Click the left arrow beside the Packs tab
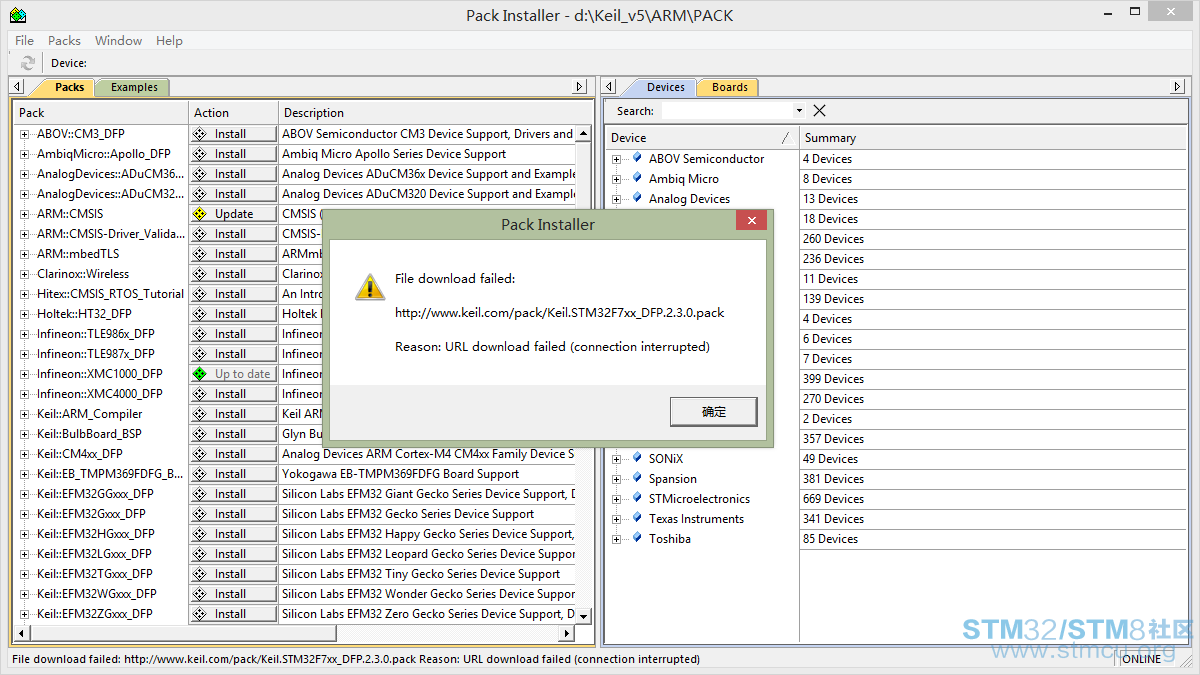This screenshot has height=675, width=1200. 17,87
